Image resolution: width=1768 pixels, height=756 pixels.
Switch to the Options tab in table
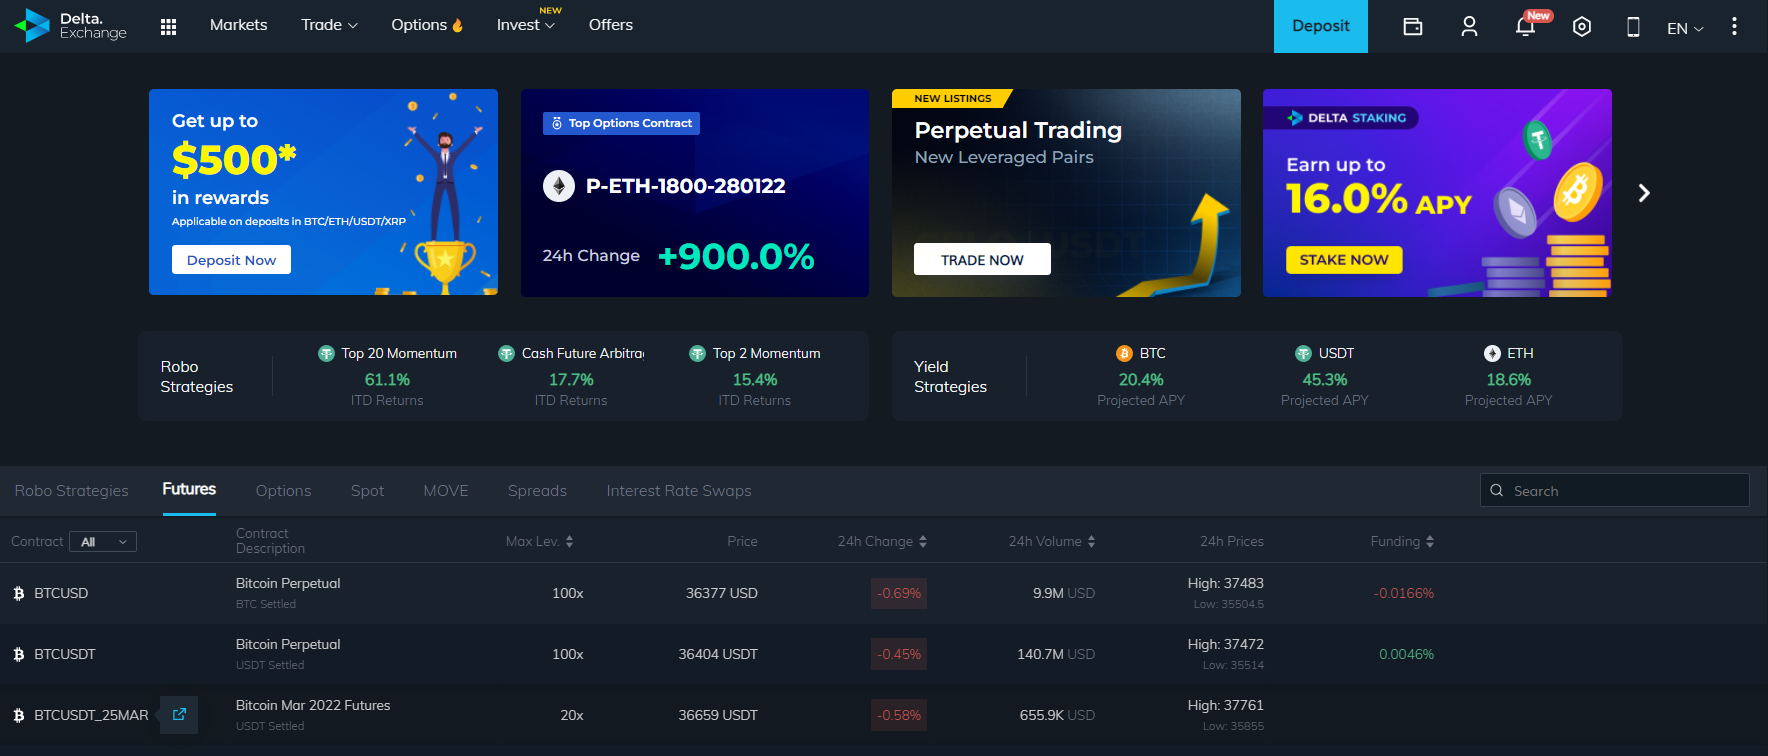click(283, 490)
